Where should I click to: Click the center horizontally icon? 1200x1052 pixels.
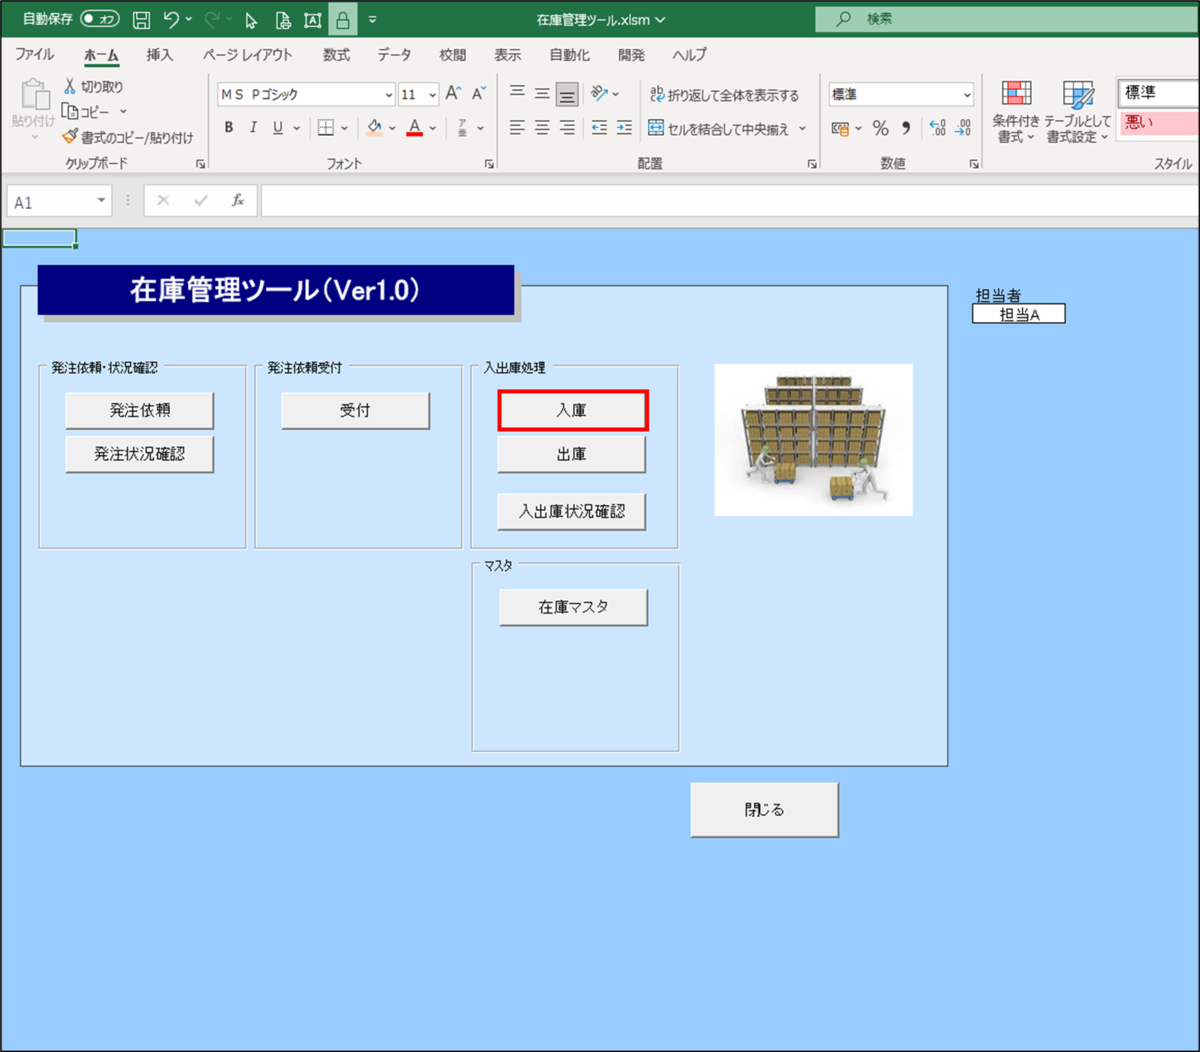(x=542, y=127)
